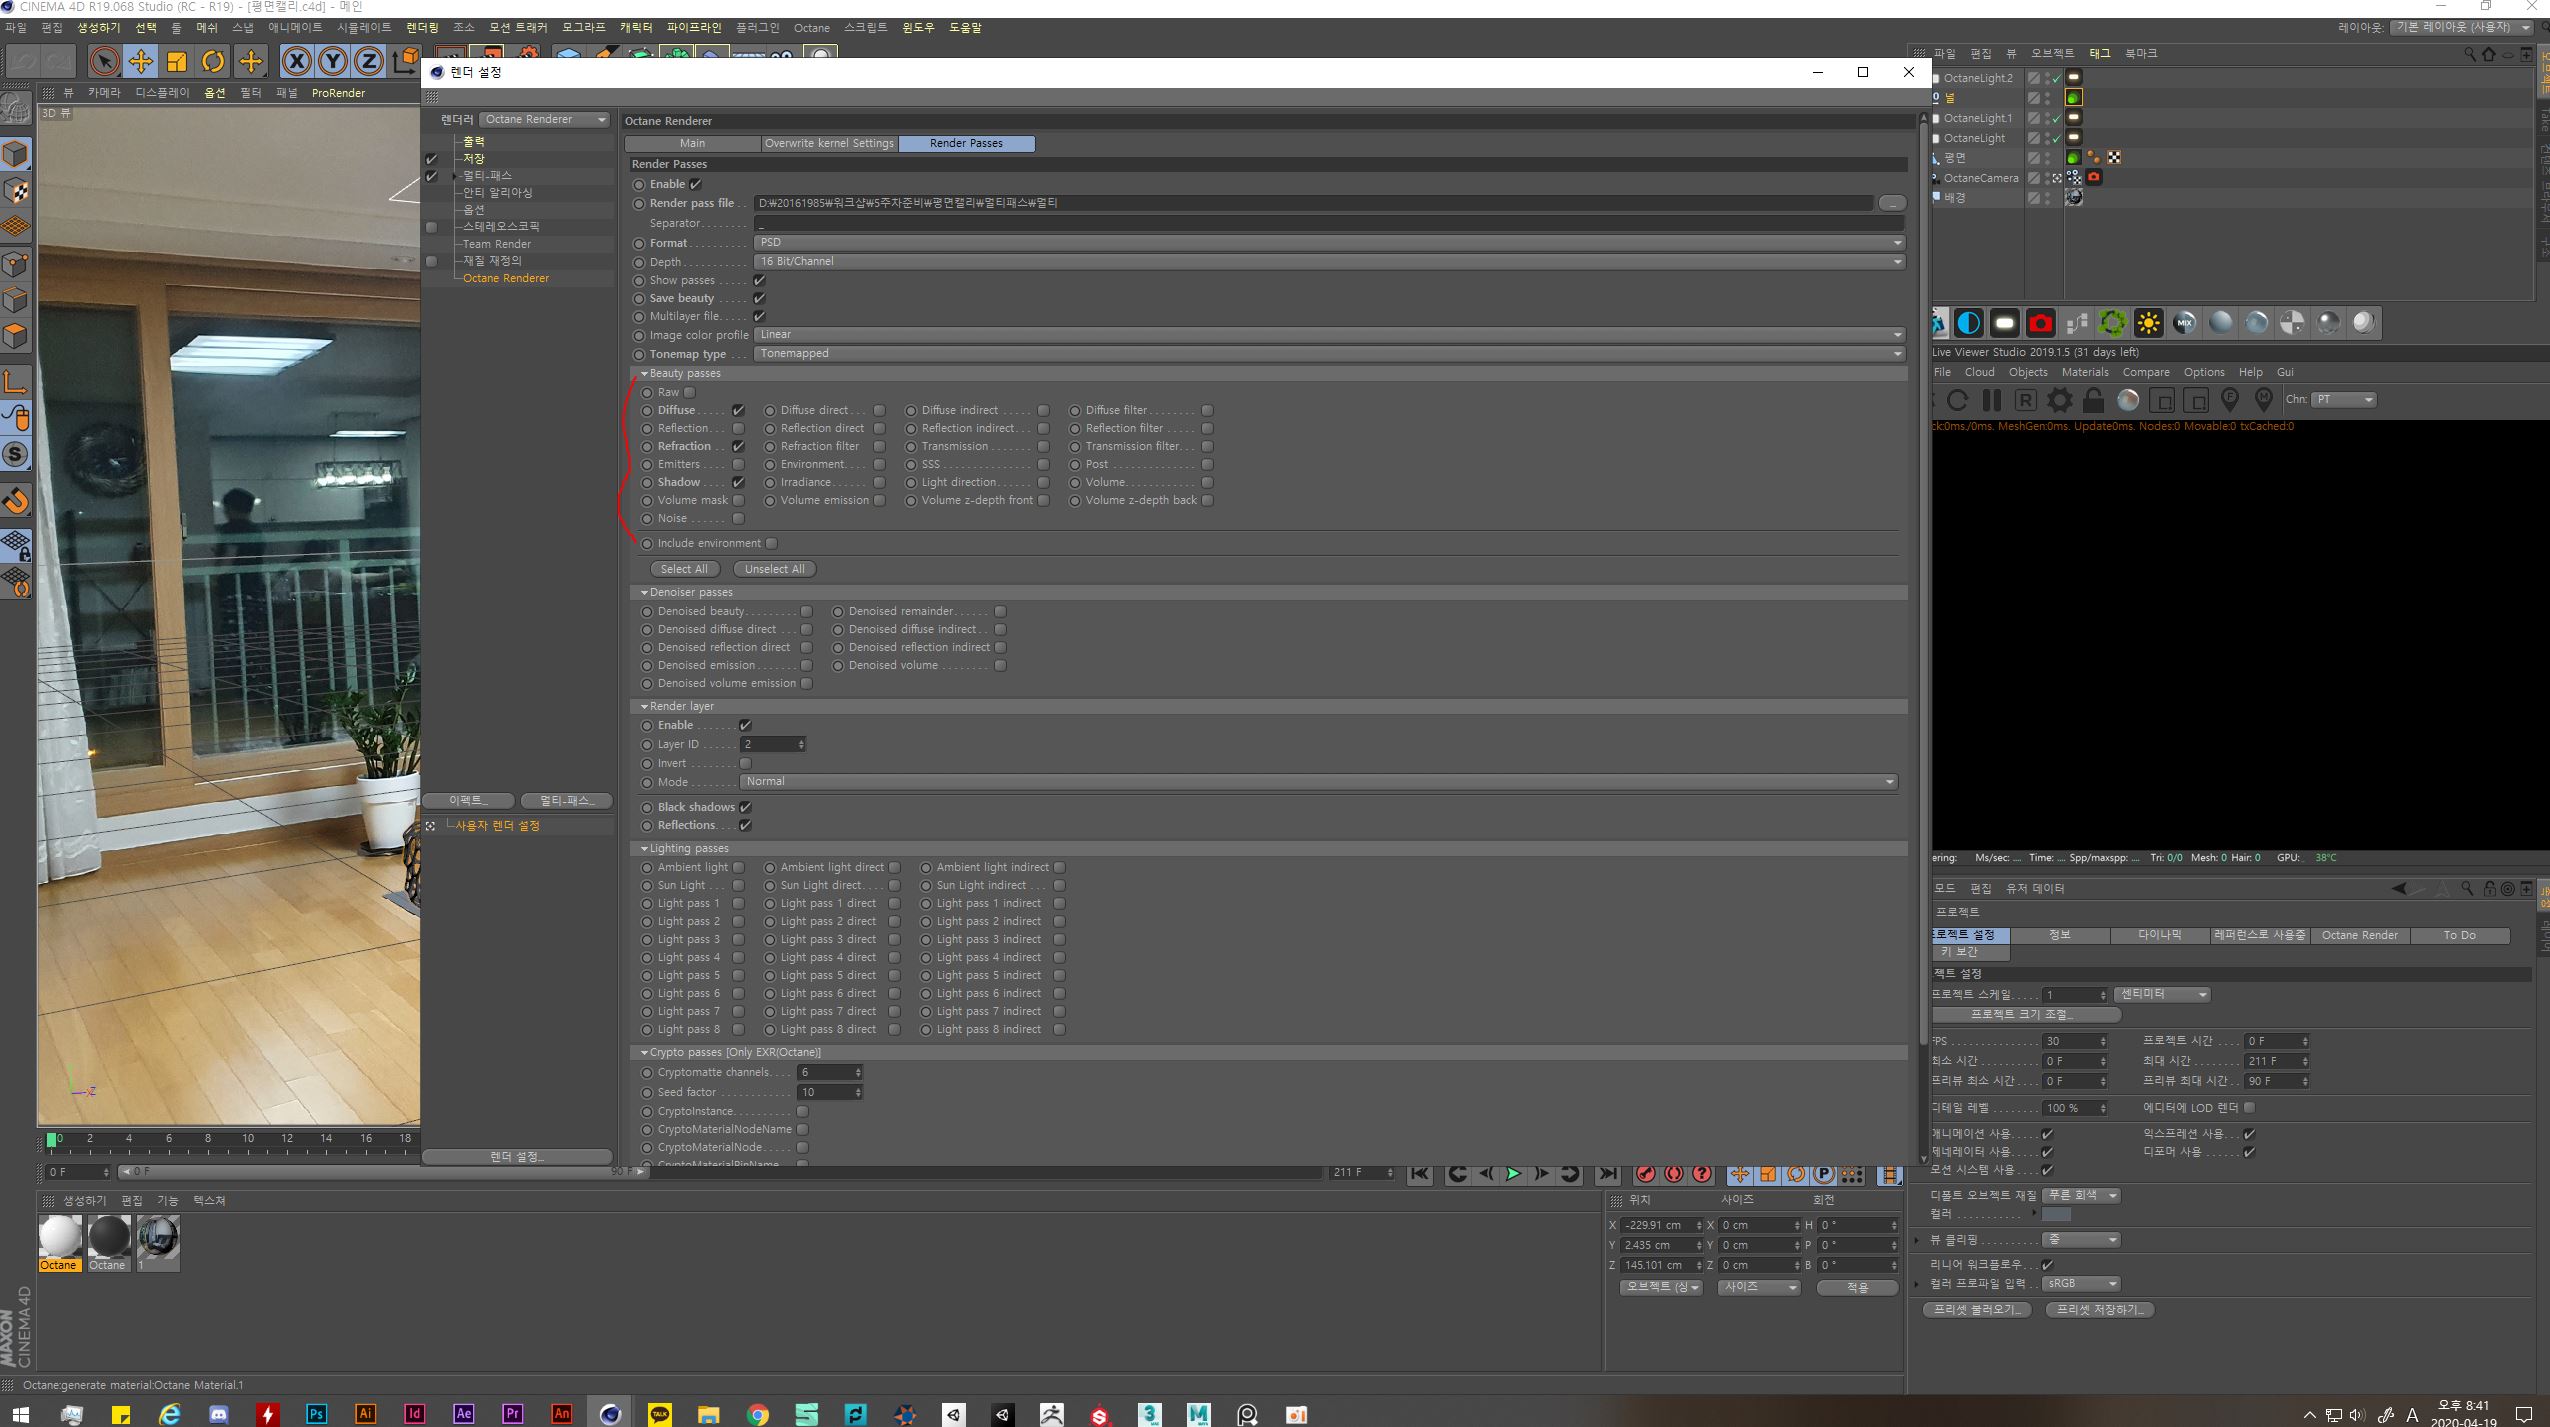This screenshot has height=1427, width=2550.
Task: Toggle the Save beauty checkbox
Action: tap(759, 298)
